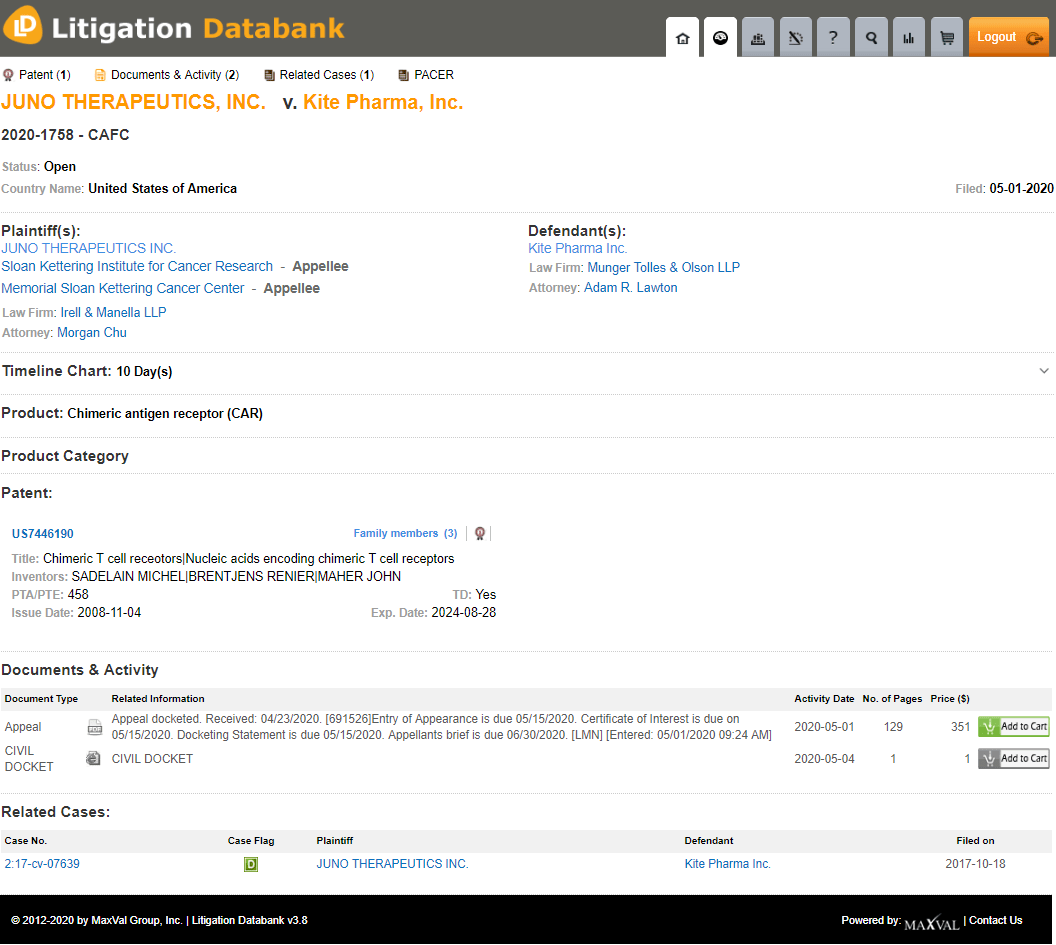Screen dimensions: 1056x945
Task: Open defendant Kite Pharma Inc. link
Action: 577,249
